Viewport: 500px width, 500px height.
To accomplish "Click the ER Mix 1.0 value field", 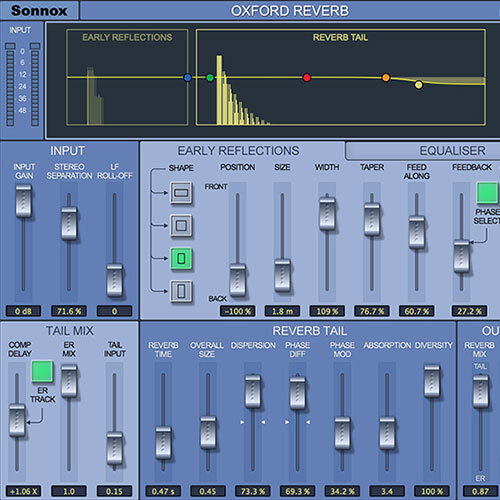I will point(69,491).
